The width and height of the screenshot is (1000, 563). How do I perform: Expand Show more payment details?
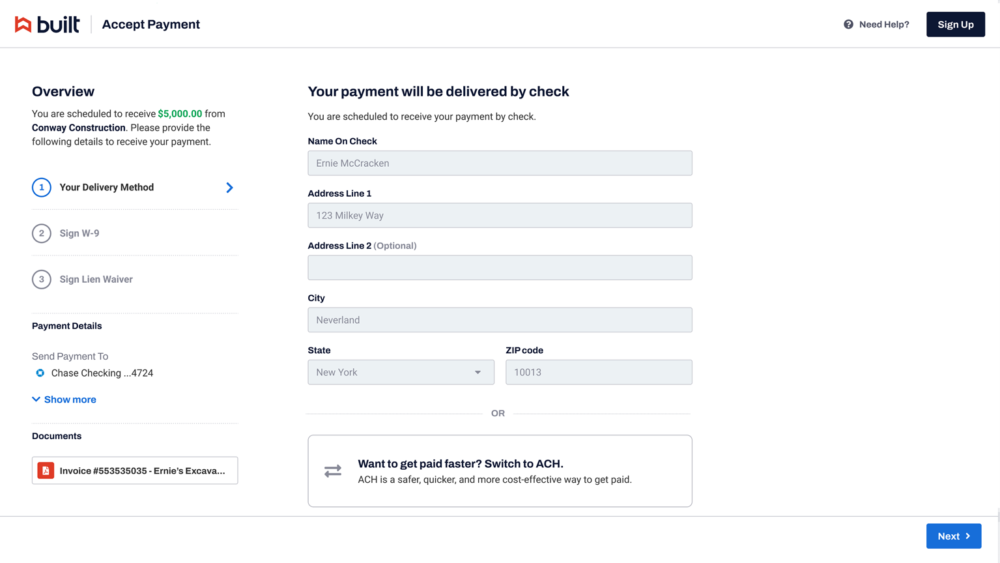pos(64,399)
